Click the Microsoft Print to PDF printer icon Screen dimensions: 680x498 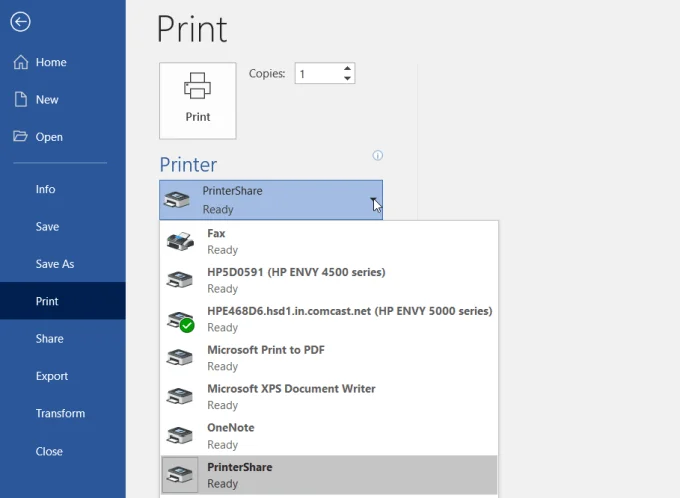click(x=180, y=357)
